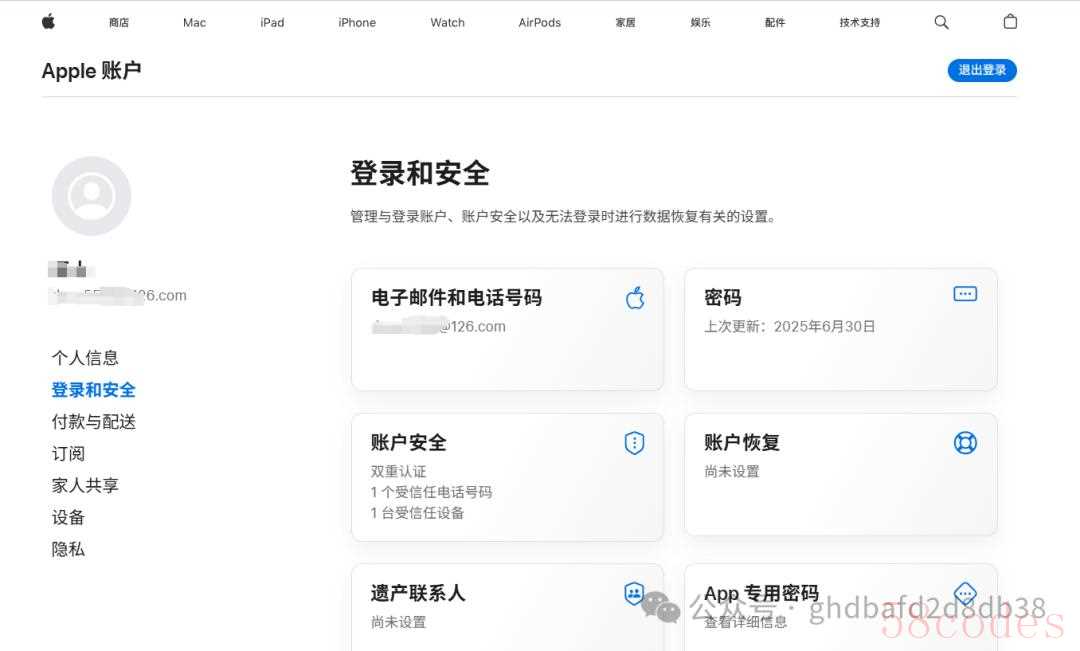This screenshot has width=1080, height=651.
Task: Go to 个人信息 in the sidebar
Action: (x=85, y=358)
